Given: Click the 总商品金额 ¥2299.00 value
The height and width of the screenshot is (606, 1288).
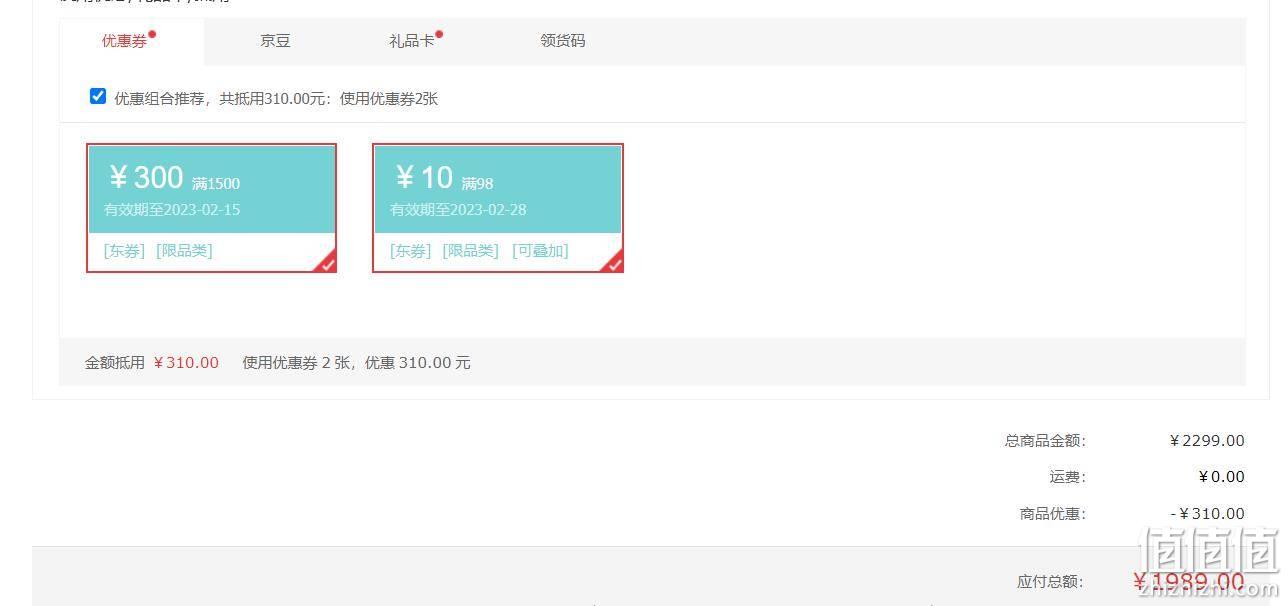Looking at the screenshot, I should (x=1207, y=441).
